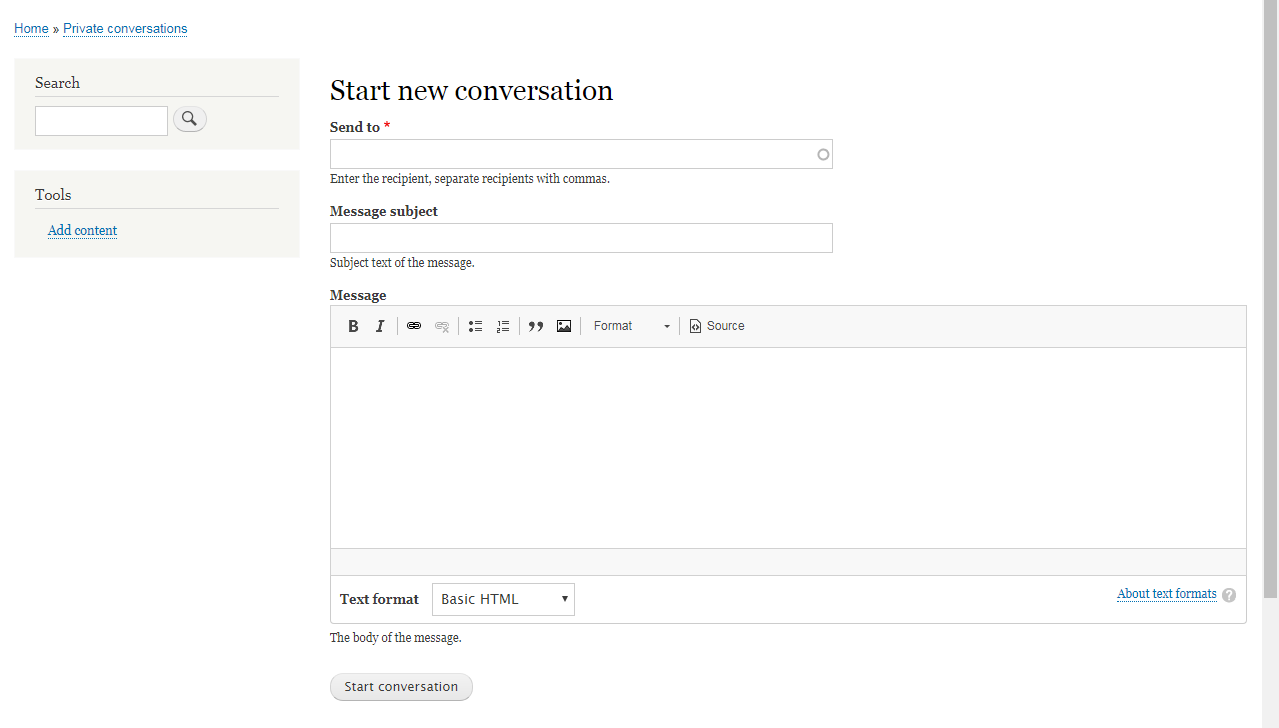Click the Home breadcrumb link
The height and width of the screenshot is (728, 1279).
point(31,29)
